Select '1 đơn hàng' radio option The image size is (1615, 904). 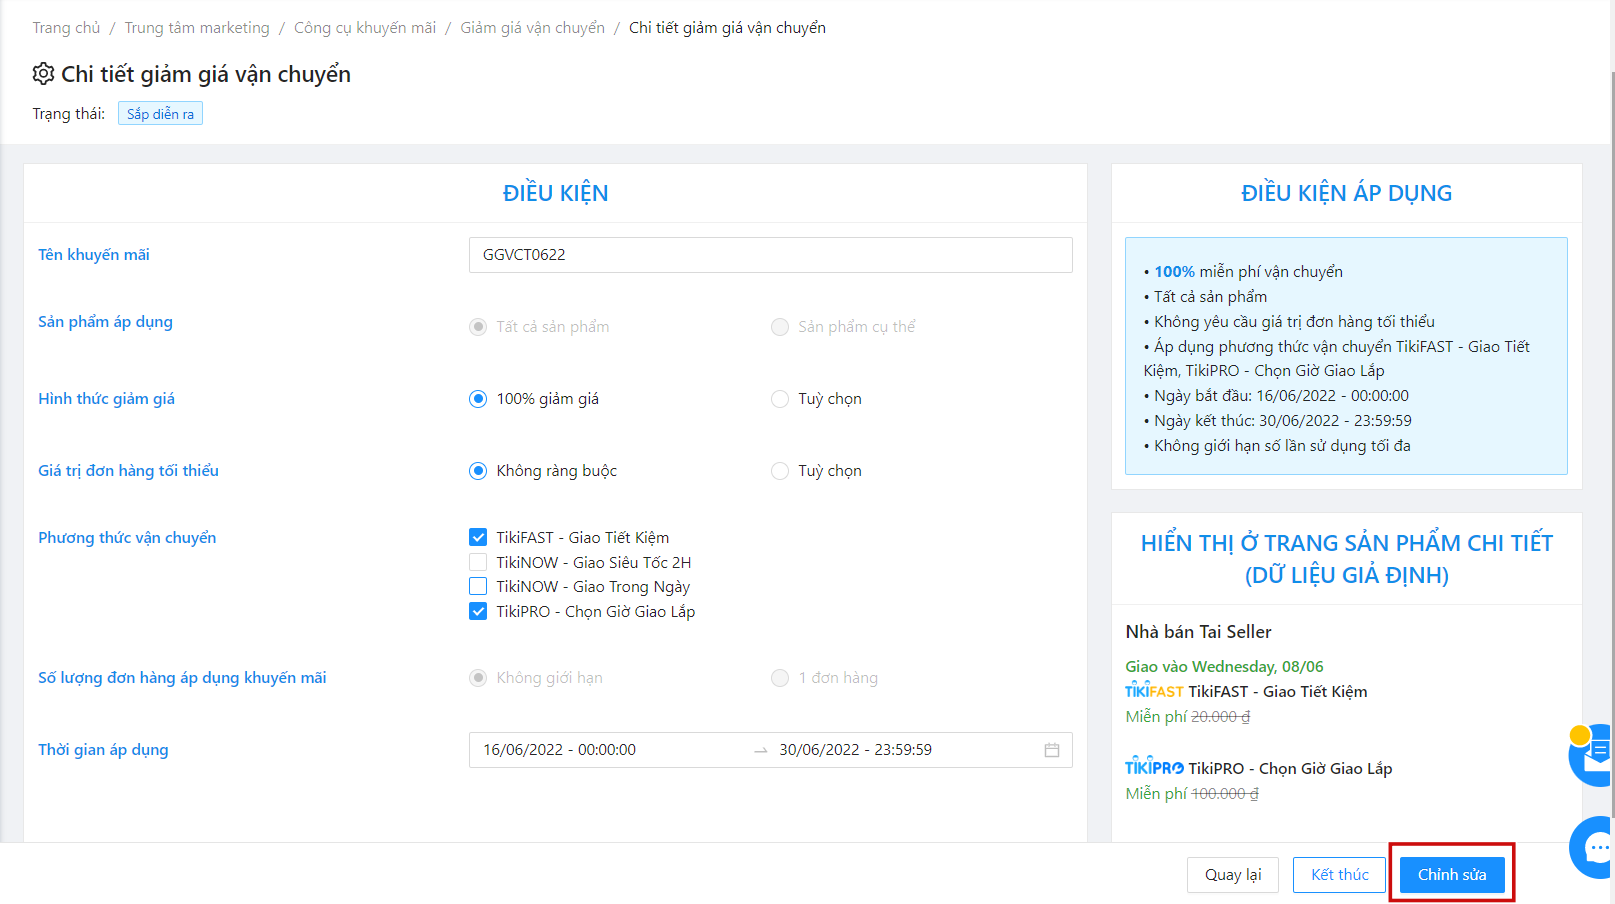tap(780, 678)
